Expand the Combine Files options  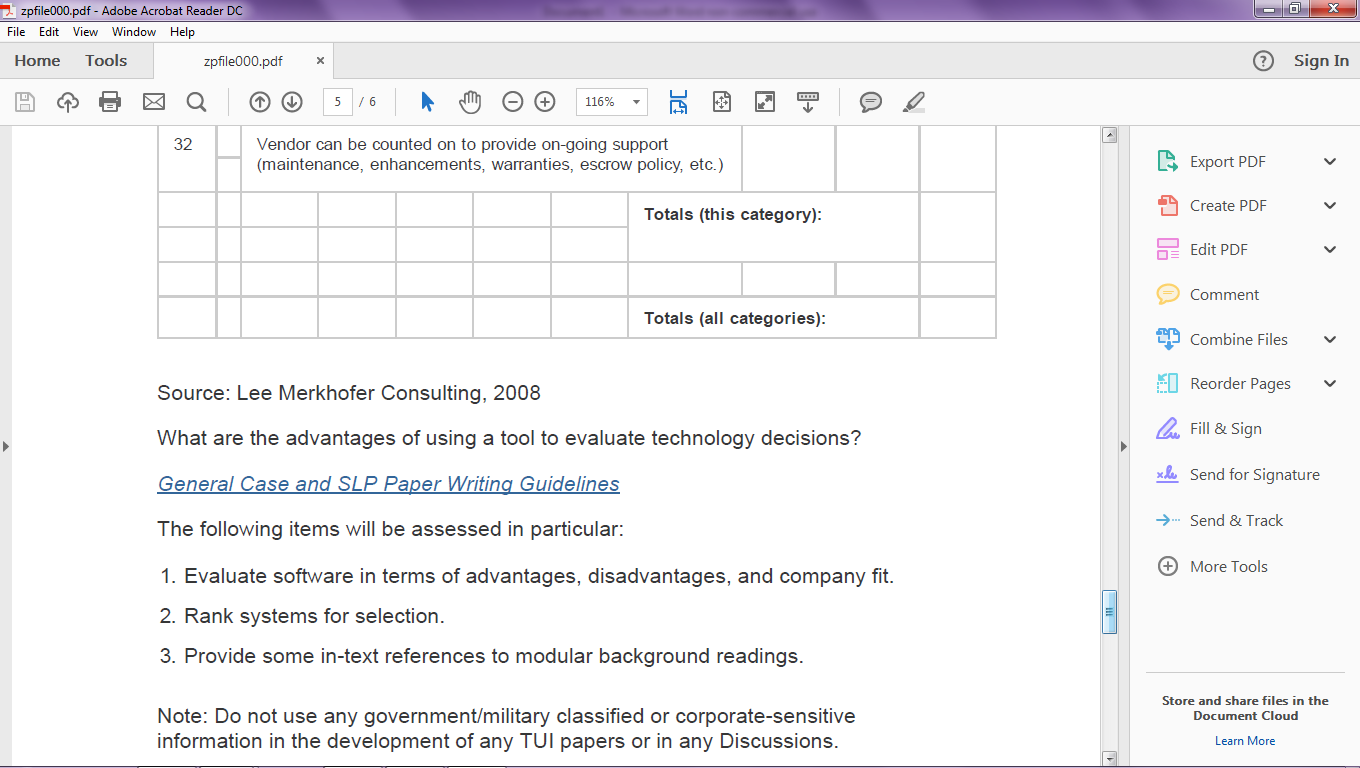click(x=1330, y=340)
